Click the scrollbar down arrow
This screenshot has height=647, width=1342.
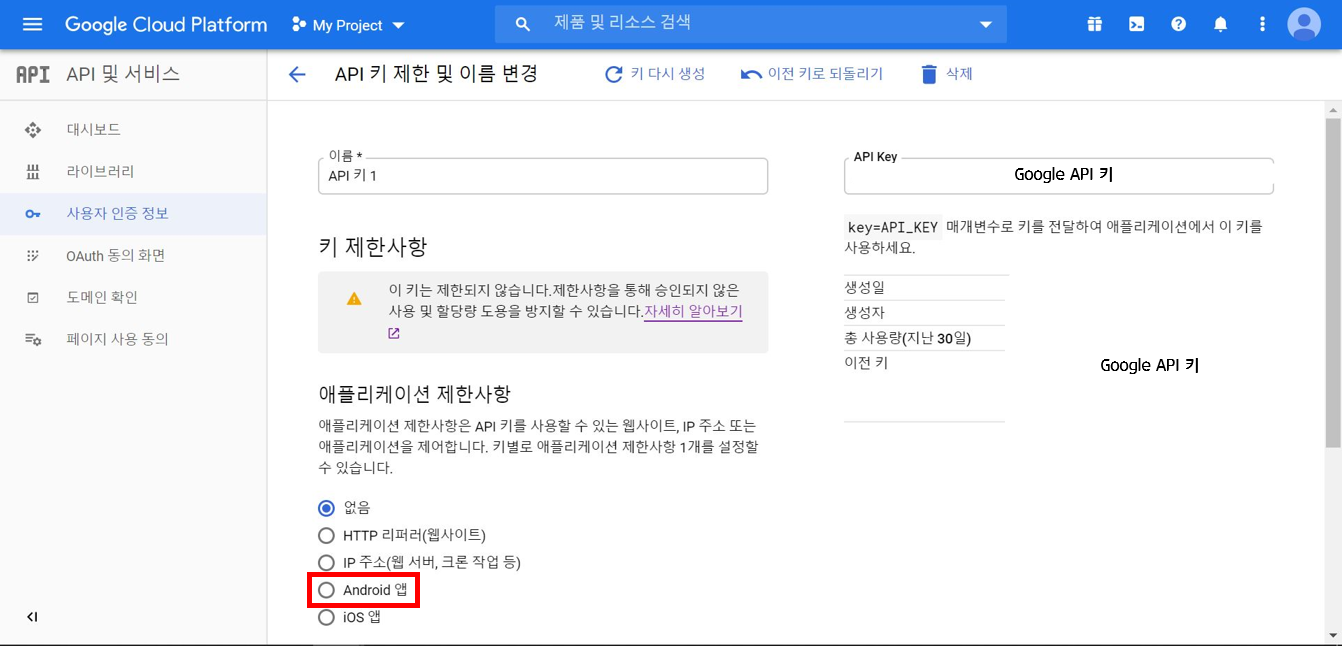pyautogui.click(x=1334, y=634)
